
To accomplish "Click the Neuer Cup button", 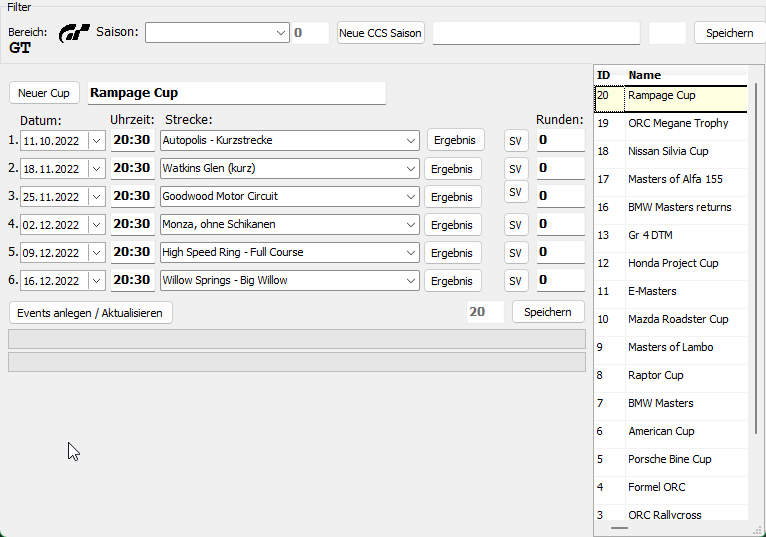I will 44,93.
